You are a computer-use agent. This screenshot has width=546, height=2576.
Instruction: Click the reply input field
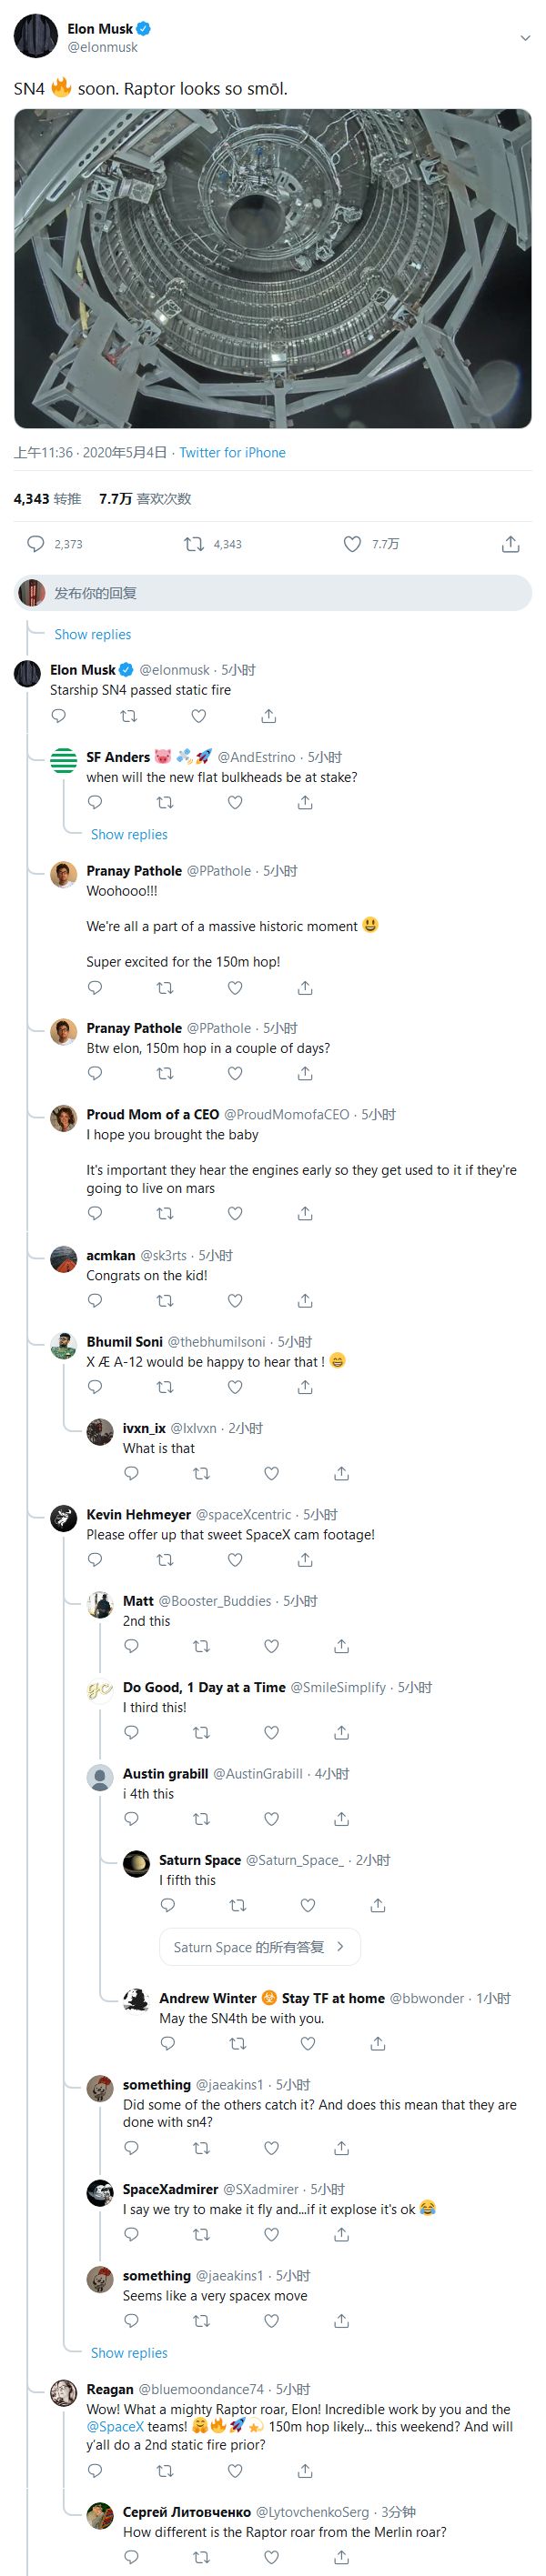click(x=280, y=593)
